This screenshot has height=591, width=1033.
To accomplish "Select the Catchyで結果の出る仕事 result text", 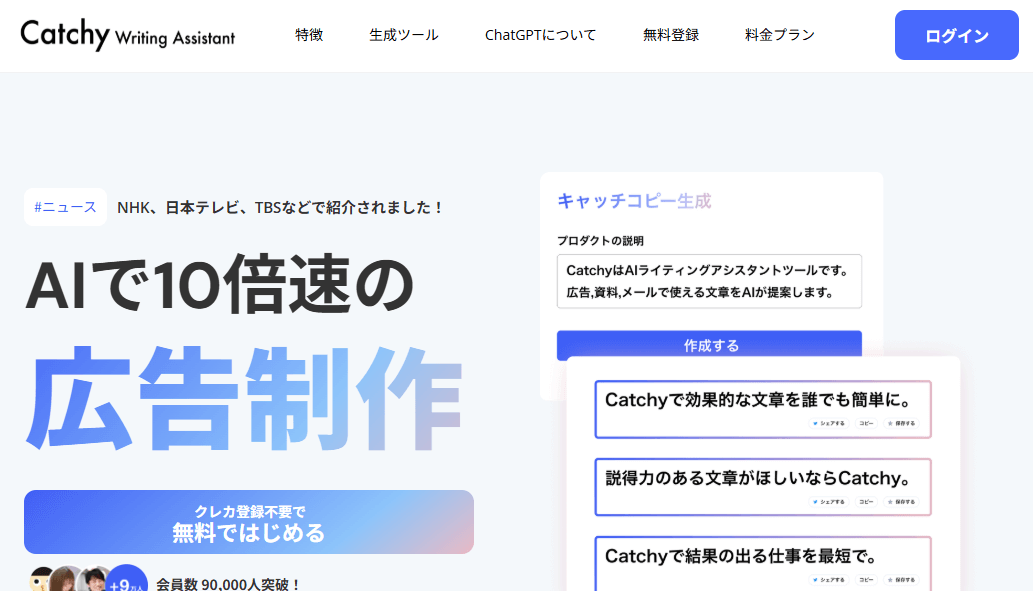I will click(x=742, y=557).
